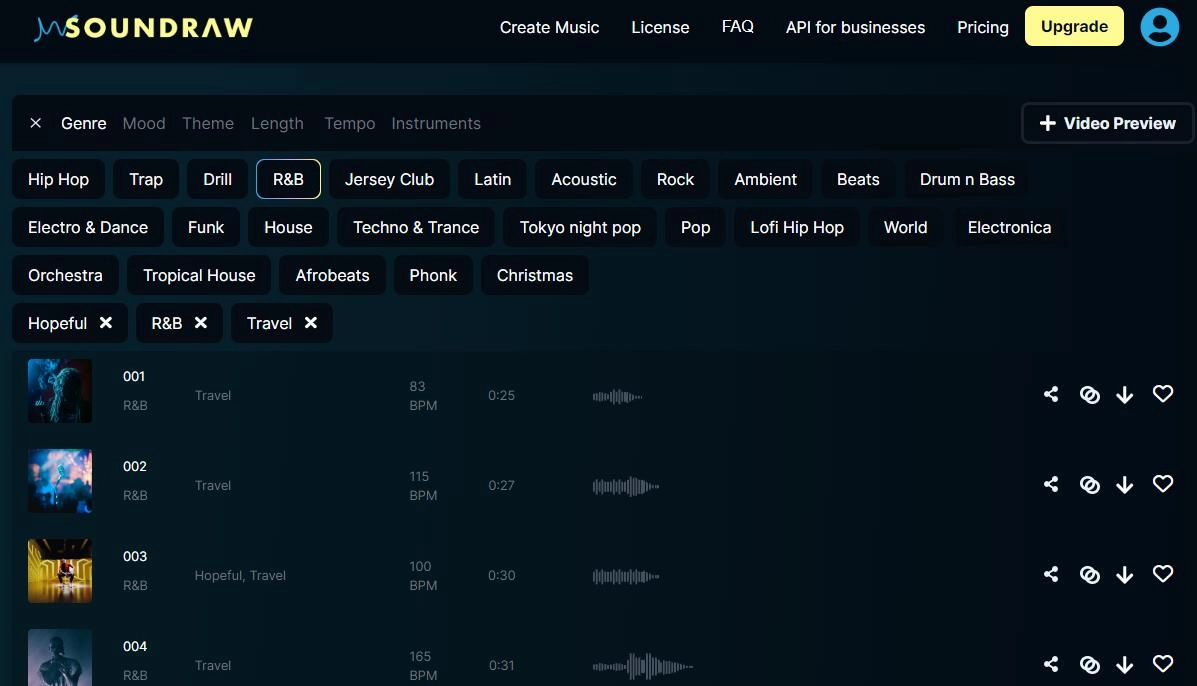Click the share icon for track 001

[x=1051, y=395]
